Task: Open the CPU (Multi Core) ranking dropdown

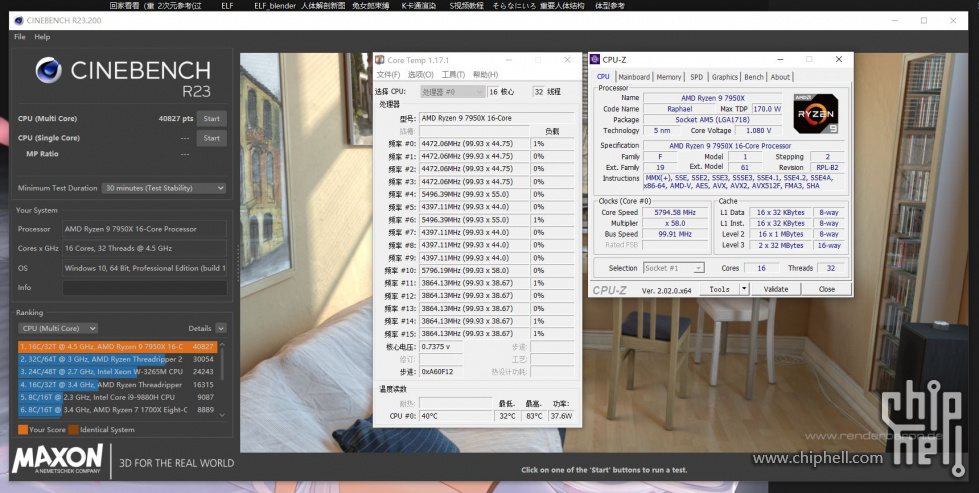Action: 57,328
